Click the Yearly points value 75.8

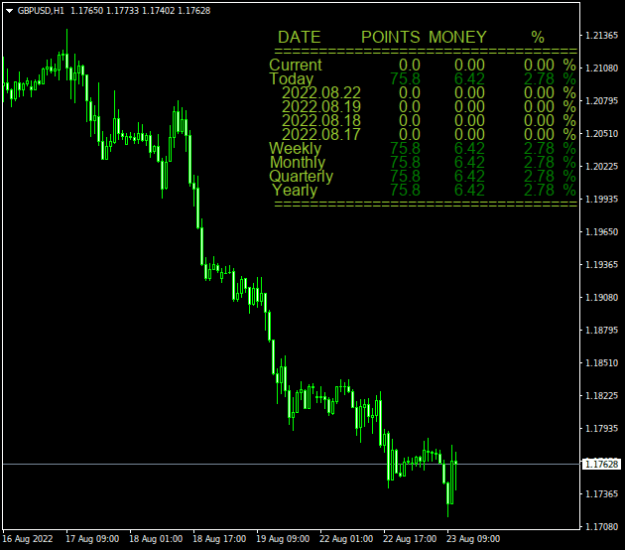[405, 191]
